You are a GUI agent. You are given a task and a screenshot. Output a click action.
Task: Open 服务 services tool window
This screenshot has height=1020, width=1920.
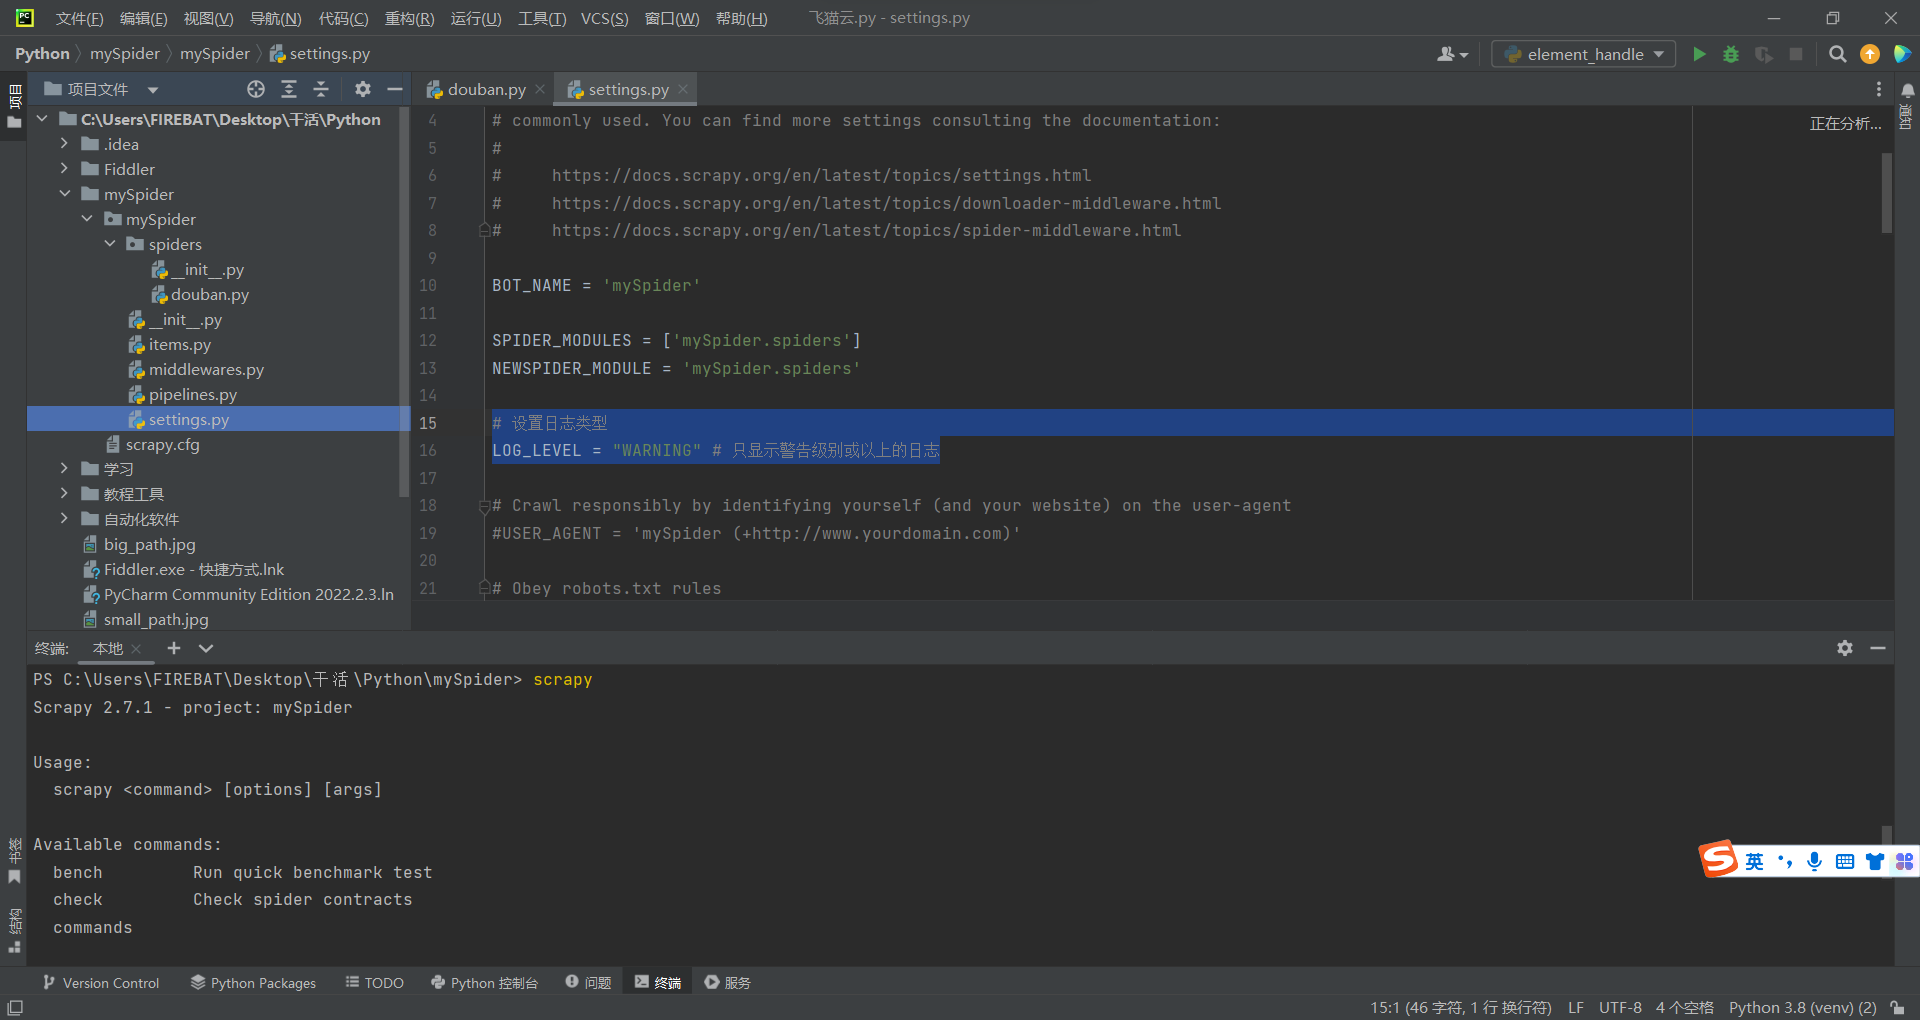[x=727, y=983]
